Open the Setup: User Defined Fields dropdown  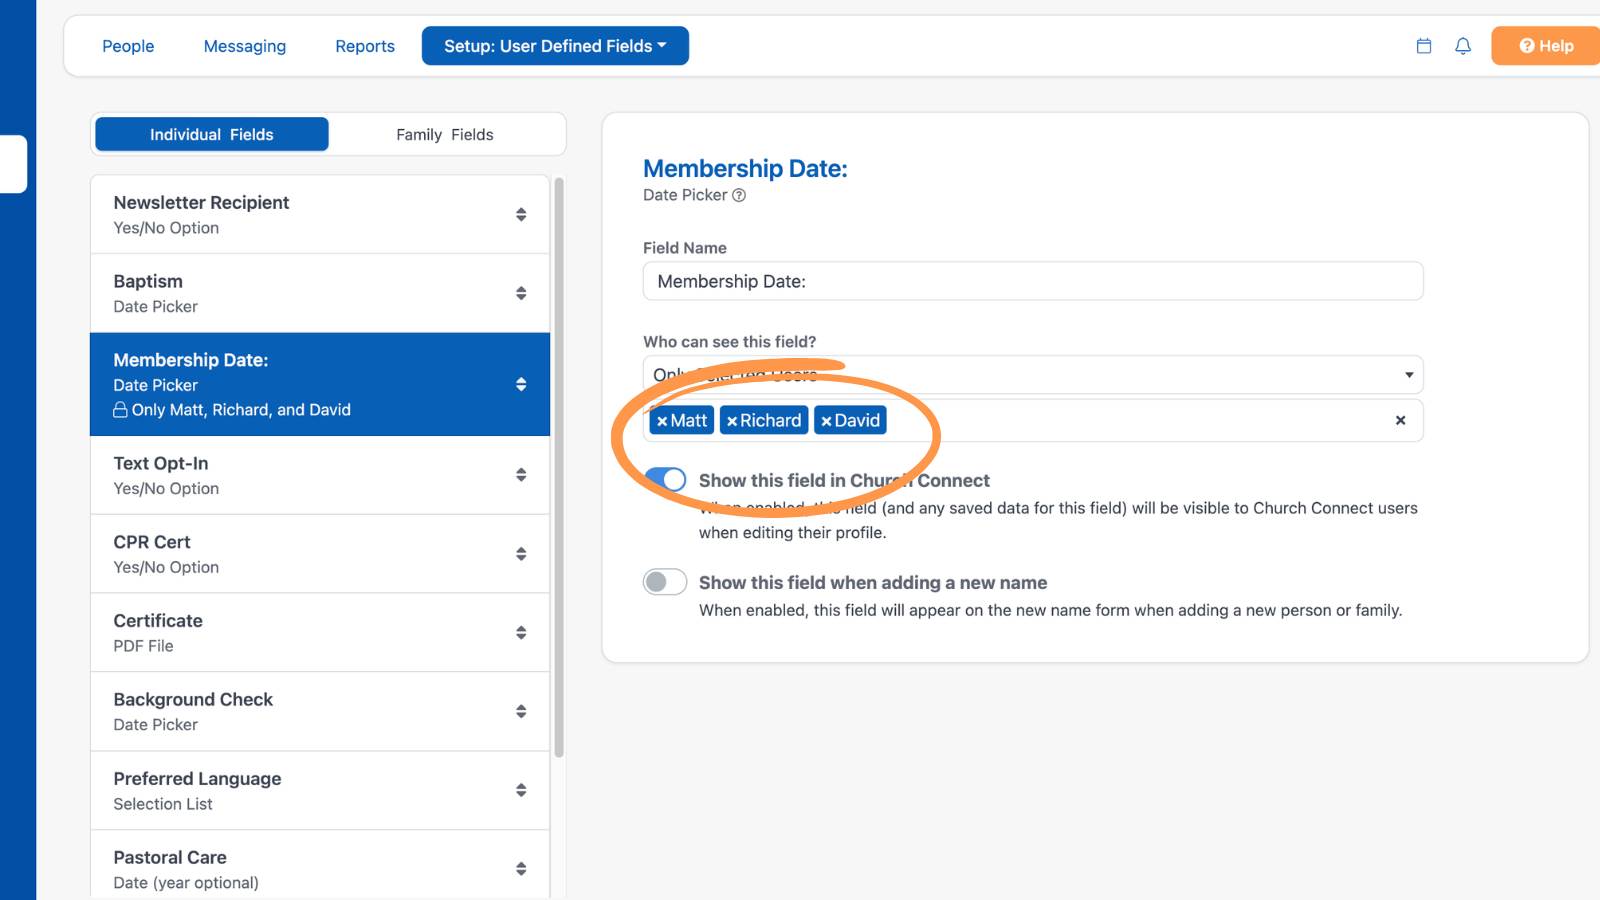click(x=555, y=46)
